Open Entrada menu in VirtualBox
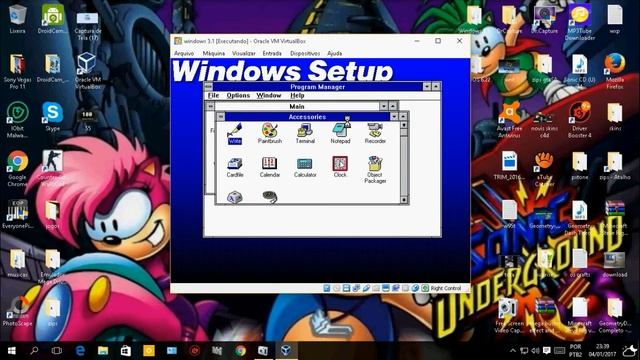This screenshot has height=360, width=640. [272, 53]
